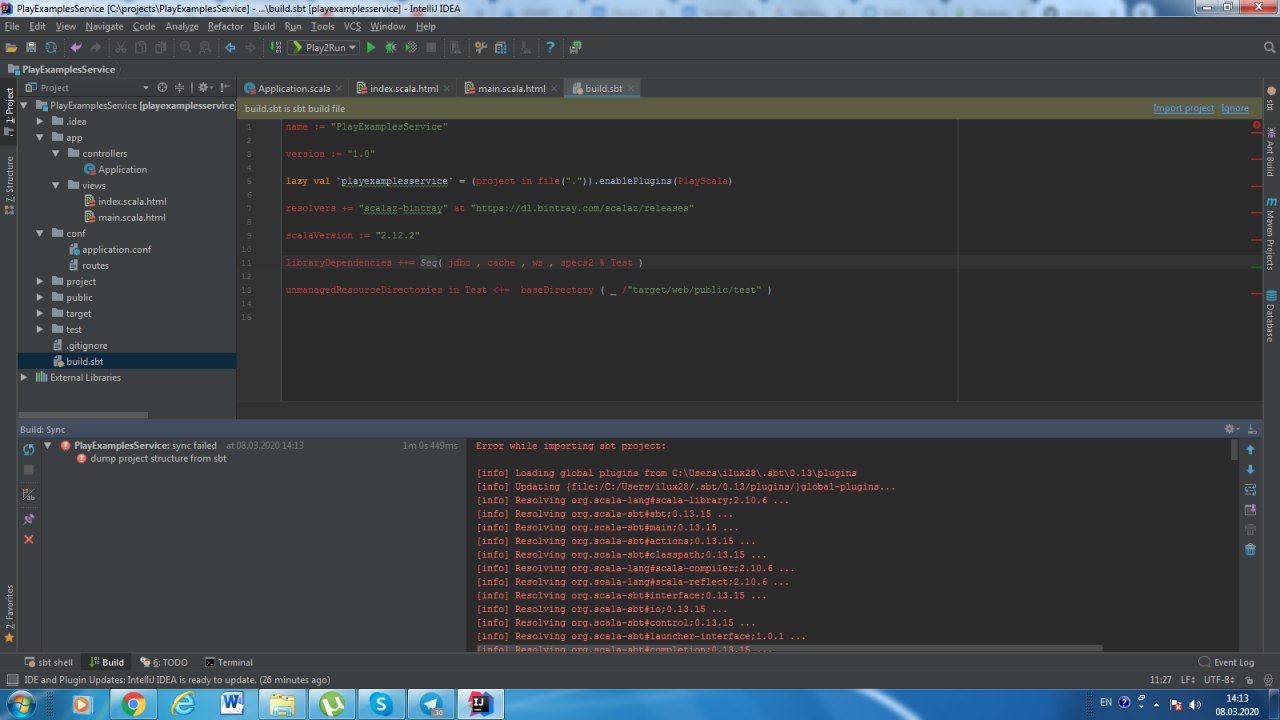Open the Refactor menu

[225, 26]
